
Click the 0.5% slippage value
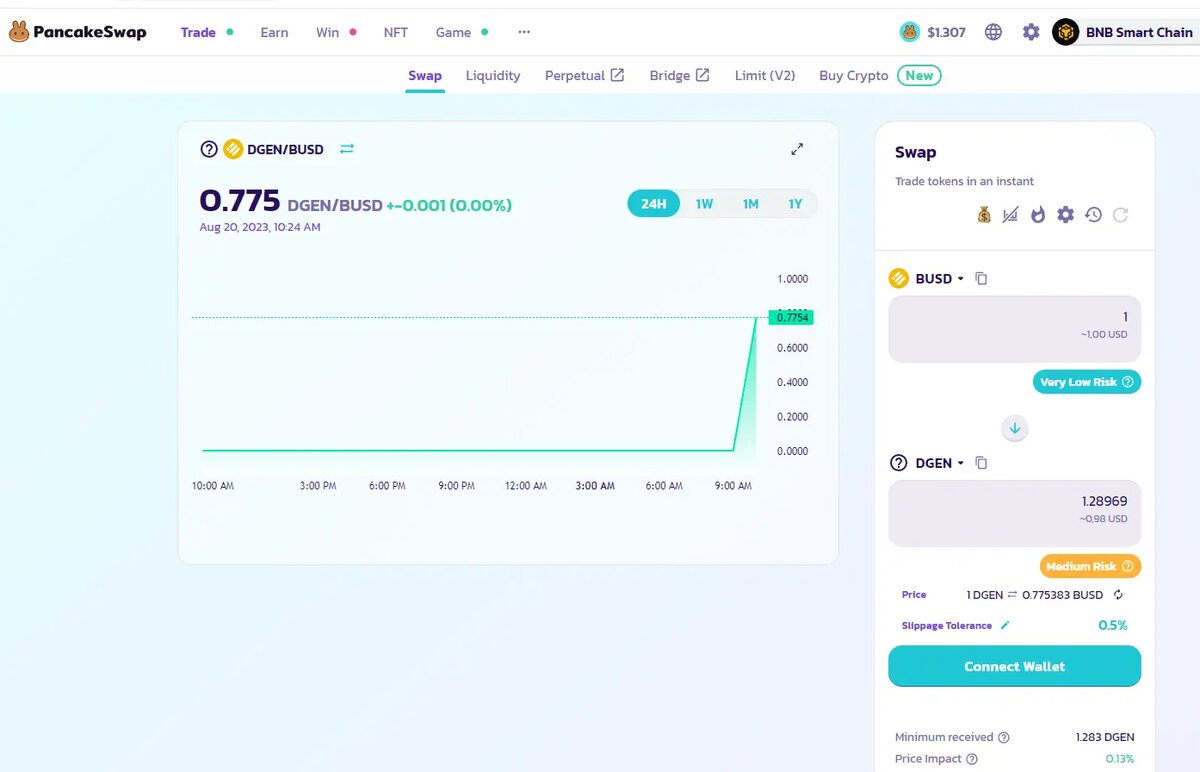[1112, 625]
